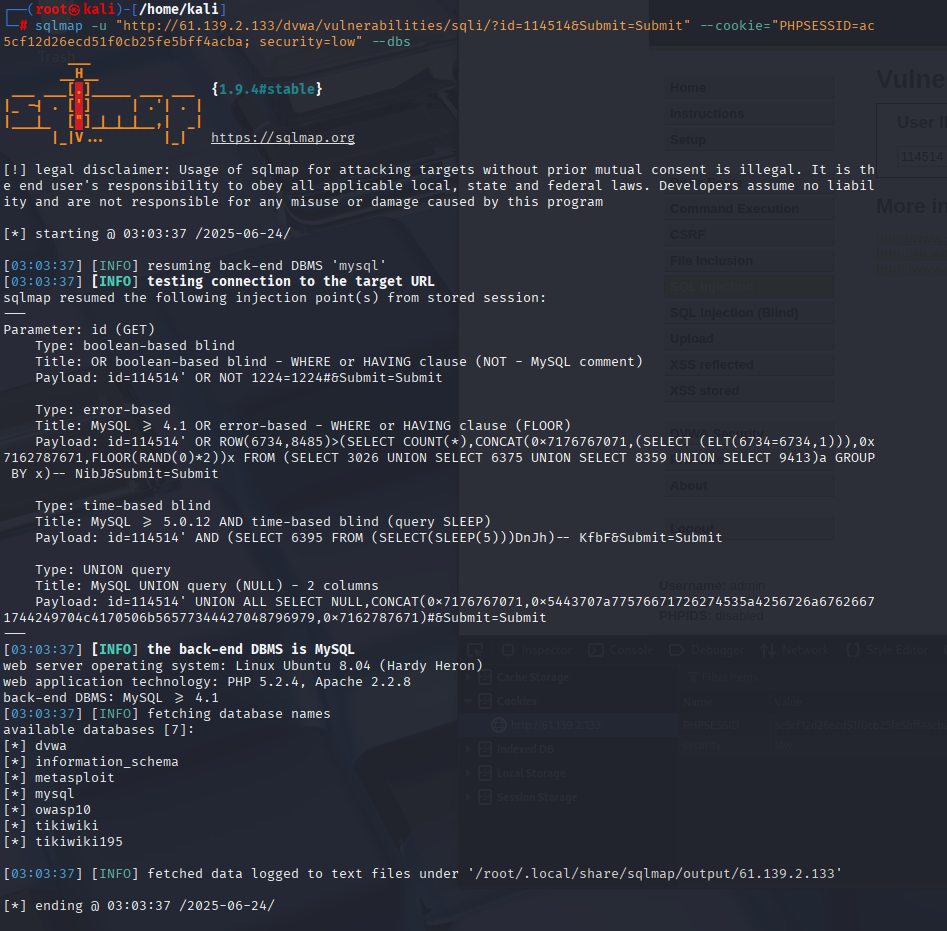Click the User ID field containing 114514
The width and height of the screenshot is (947, 931).
pos(922,157)
